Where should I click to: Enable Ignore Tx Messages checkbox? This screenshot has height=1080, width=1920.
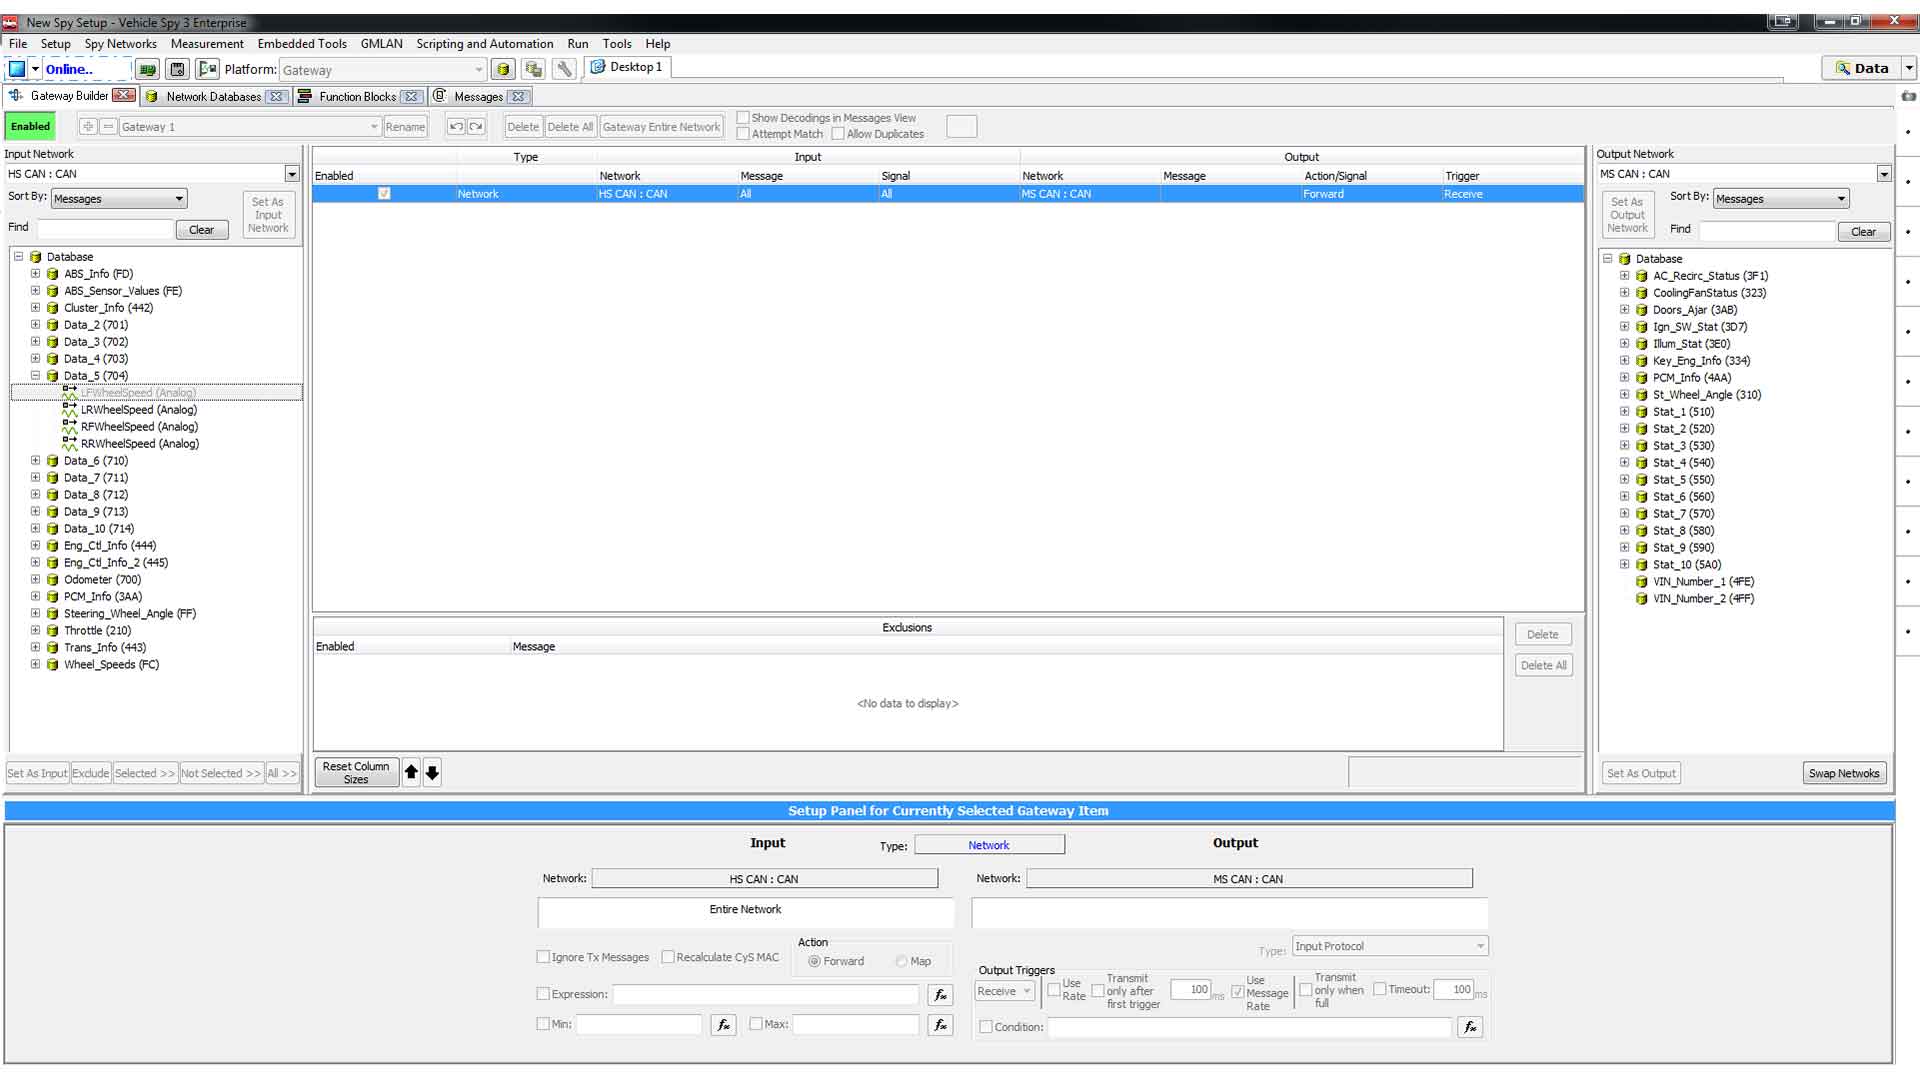(x=543, y=957)
